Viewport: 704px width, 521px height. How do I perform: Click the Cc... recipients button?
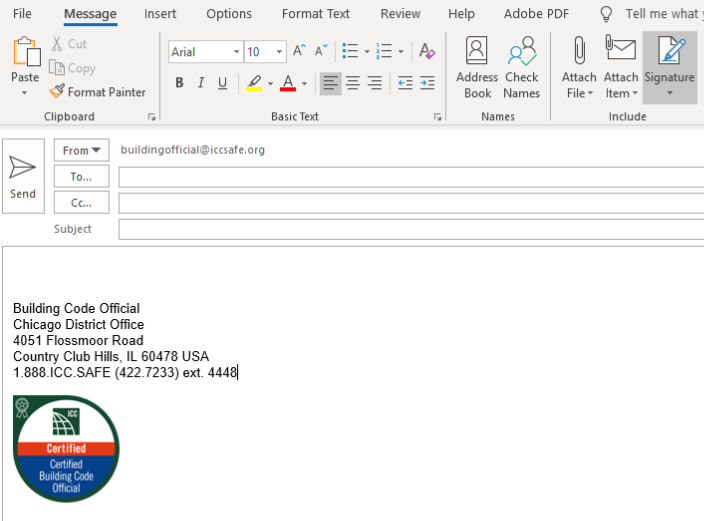coord(81,203)
